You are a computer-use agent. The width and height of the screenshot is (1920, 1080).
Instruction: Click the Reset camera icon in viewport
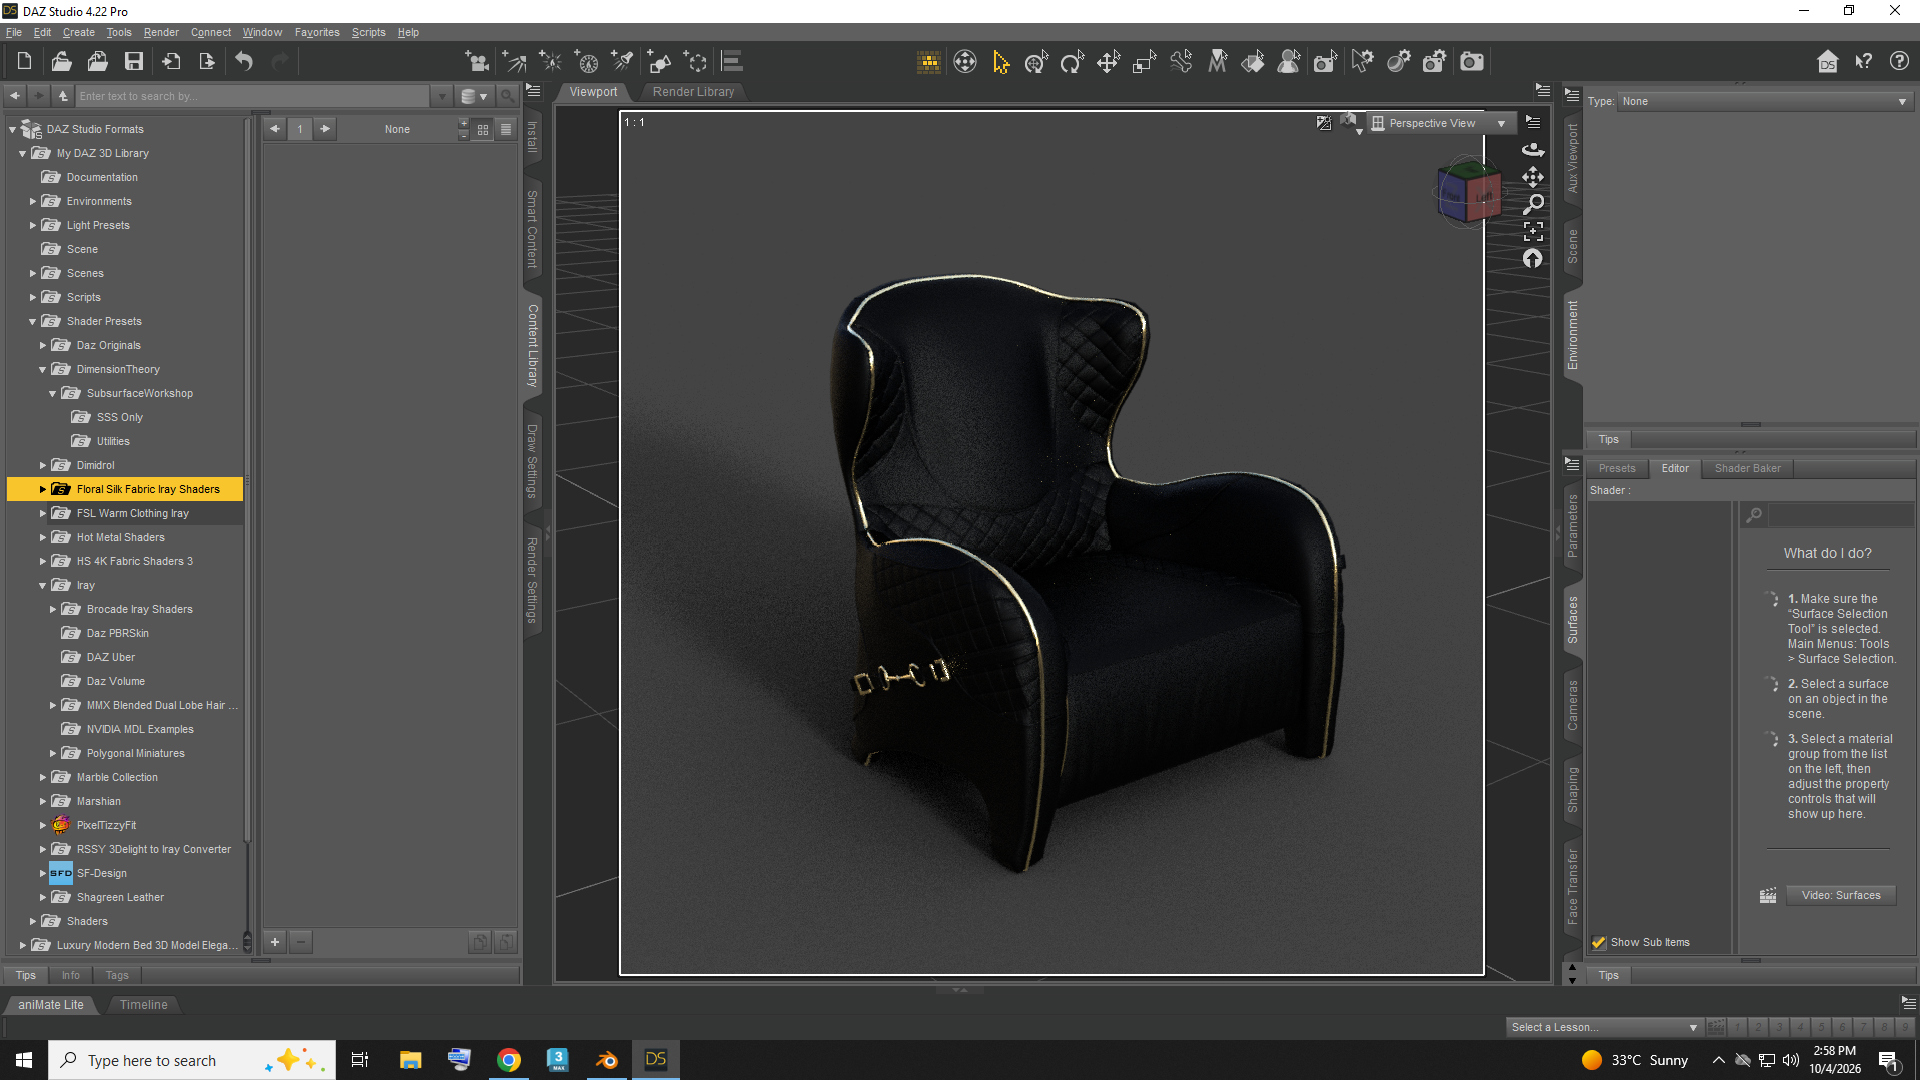pyautogui.click(x=1533, y=258)
